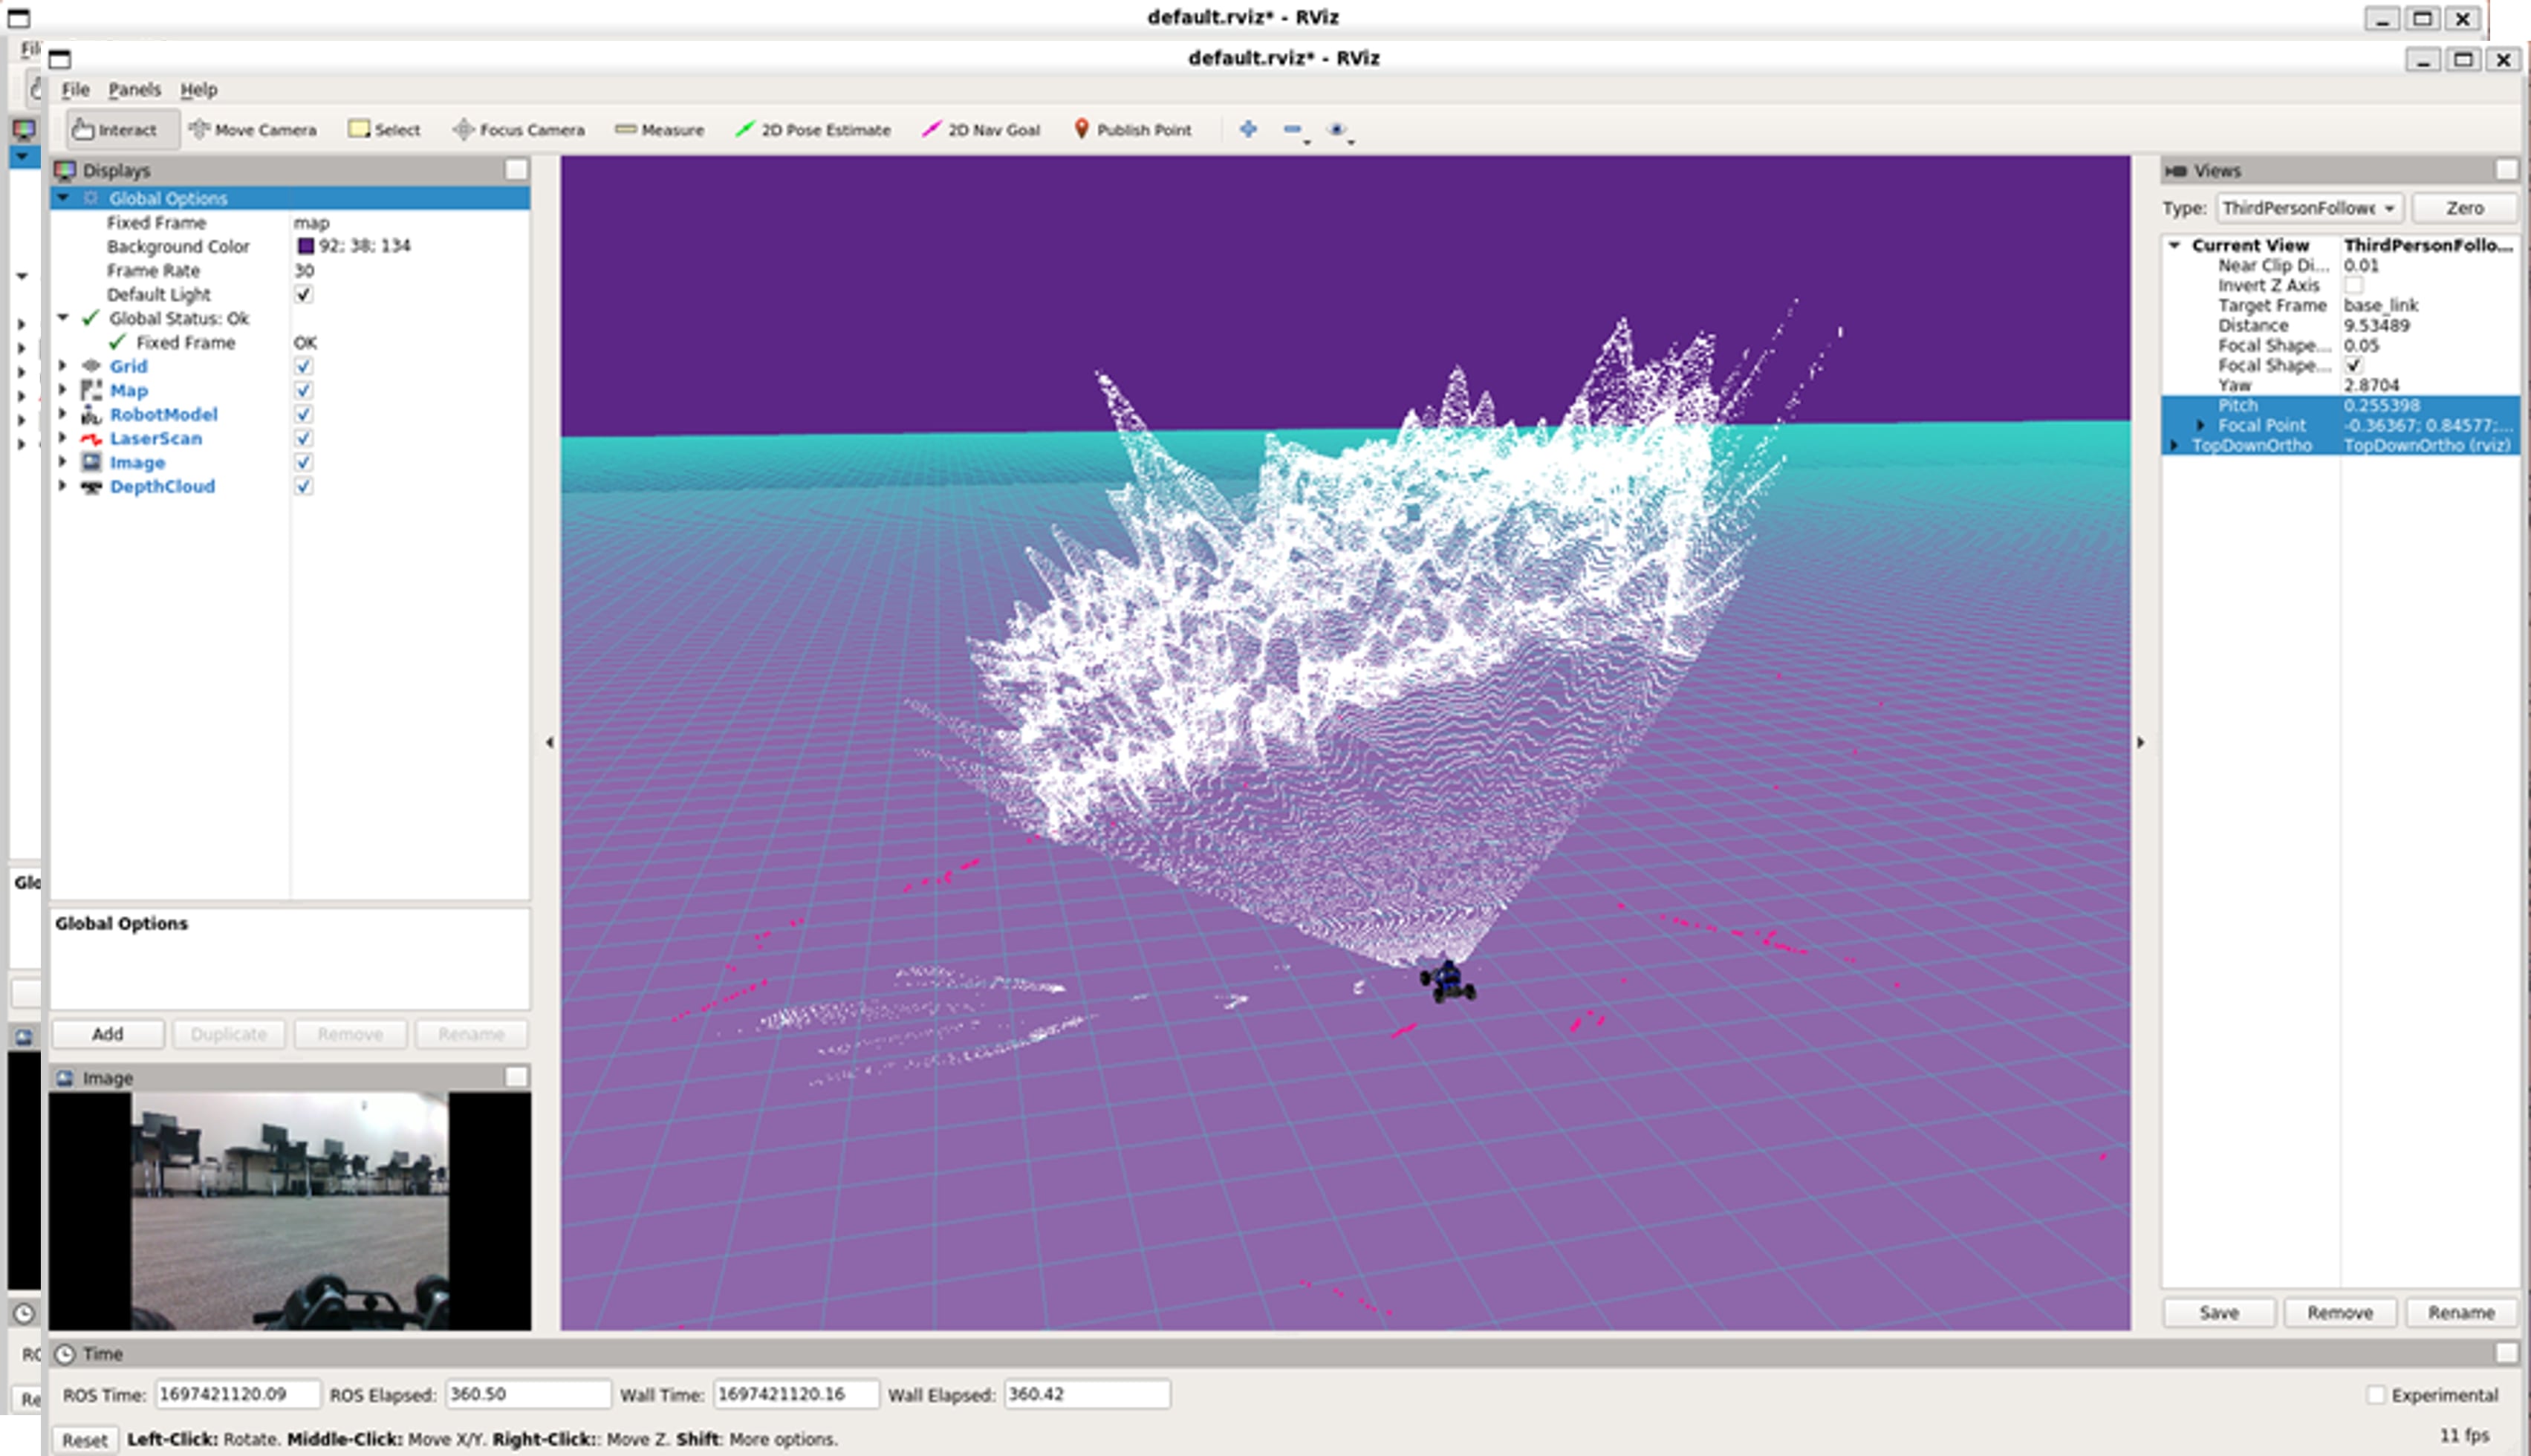Activate the Focus Camera tool
Image resolution: width=2531 pixels, height=1456 pixels.
click(x=519, y=130)
